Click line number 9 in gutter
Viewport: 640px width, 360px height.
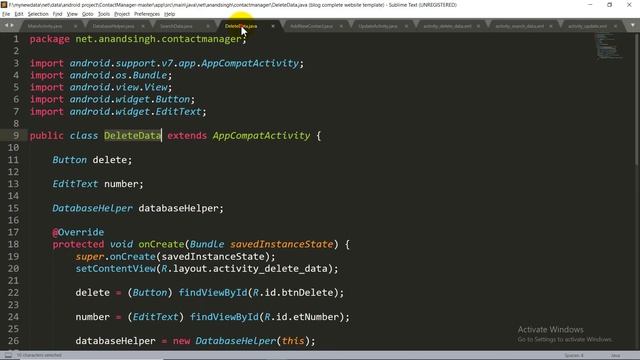pyautogui.click(x=16, y=136)
